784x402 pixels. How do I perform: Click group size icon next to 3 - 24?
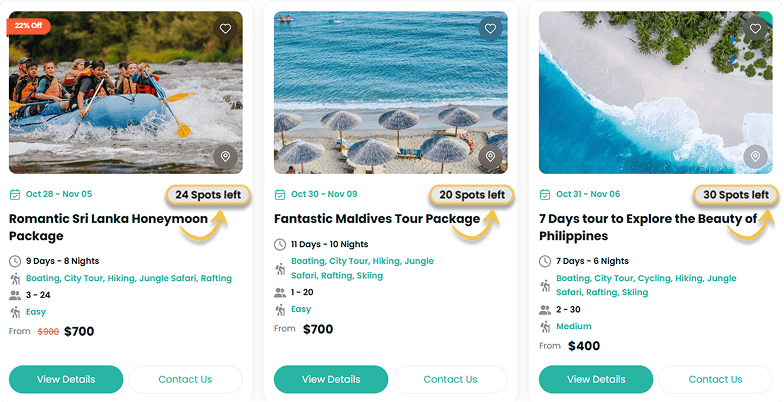pos(15,295)
